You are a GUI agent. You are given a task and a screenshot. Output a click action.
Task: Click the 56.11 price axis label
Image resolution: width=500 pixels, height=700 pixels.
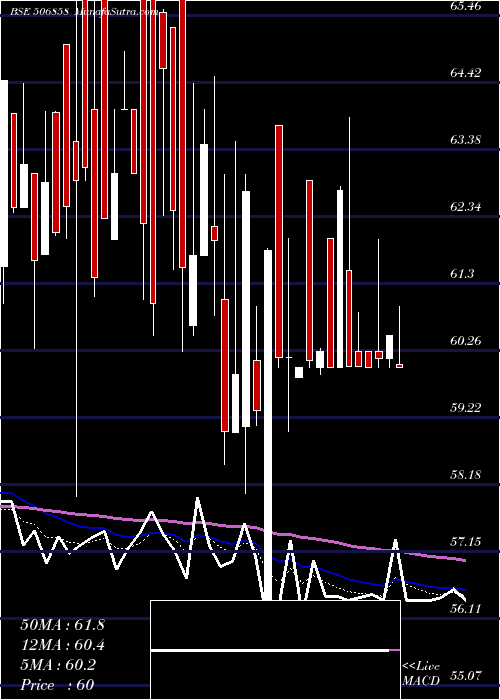click(466, 609)
